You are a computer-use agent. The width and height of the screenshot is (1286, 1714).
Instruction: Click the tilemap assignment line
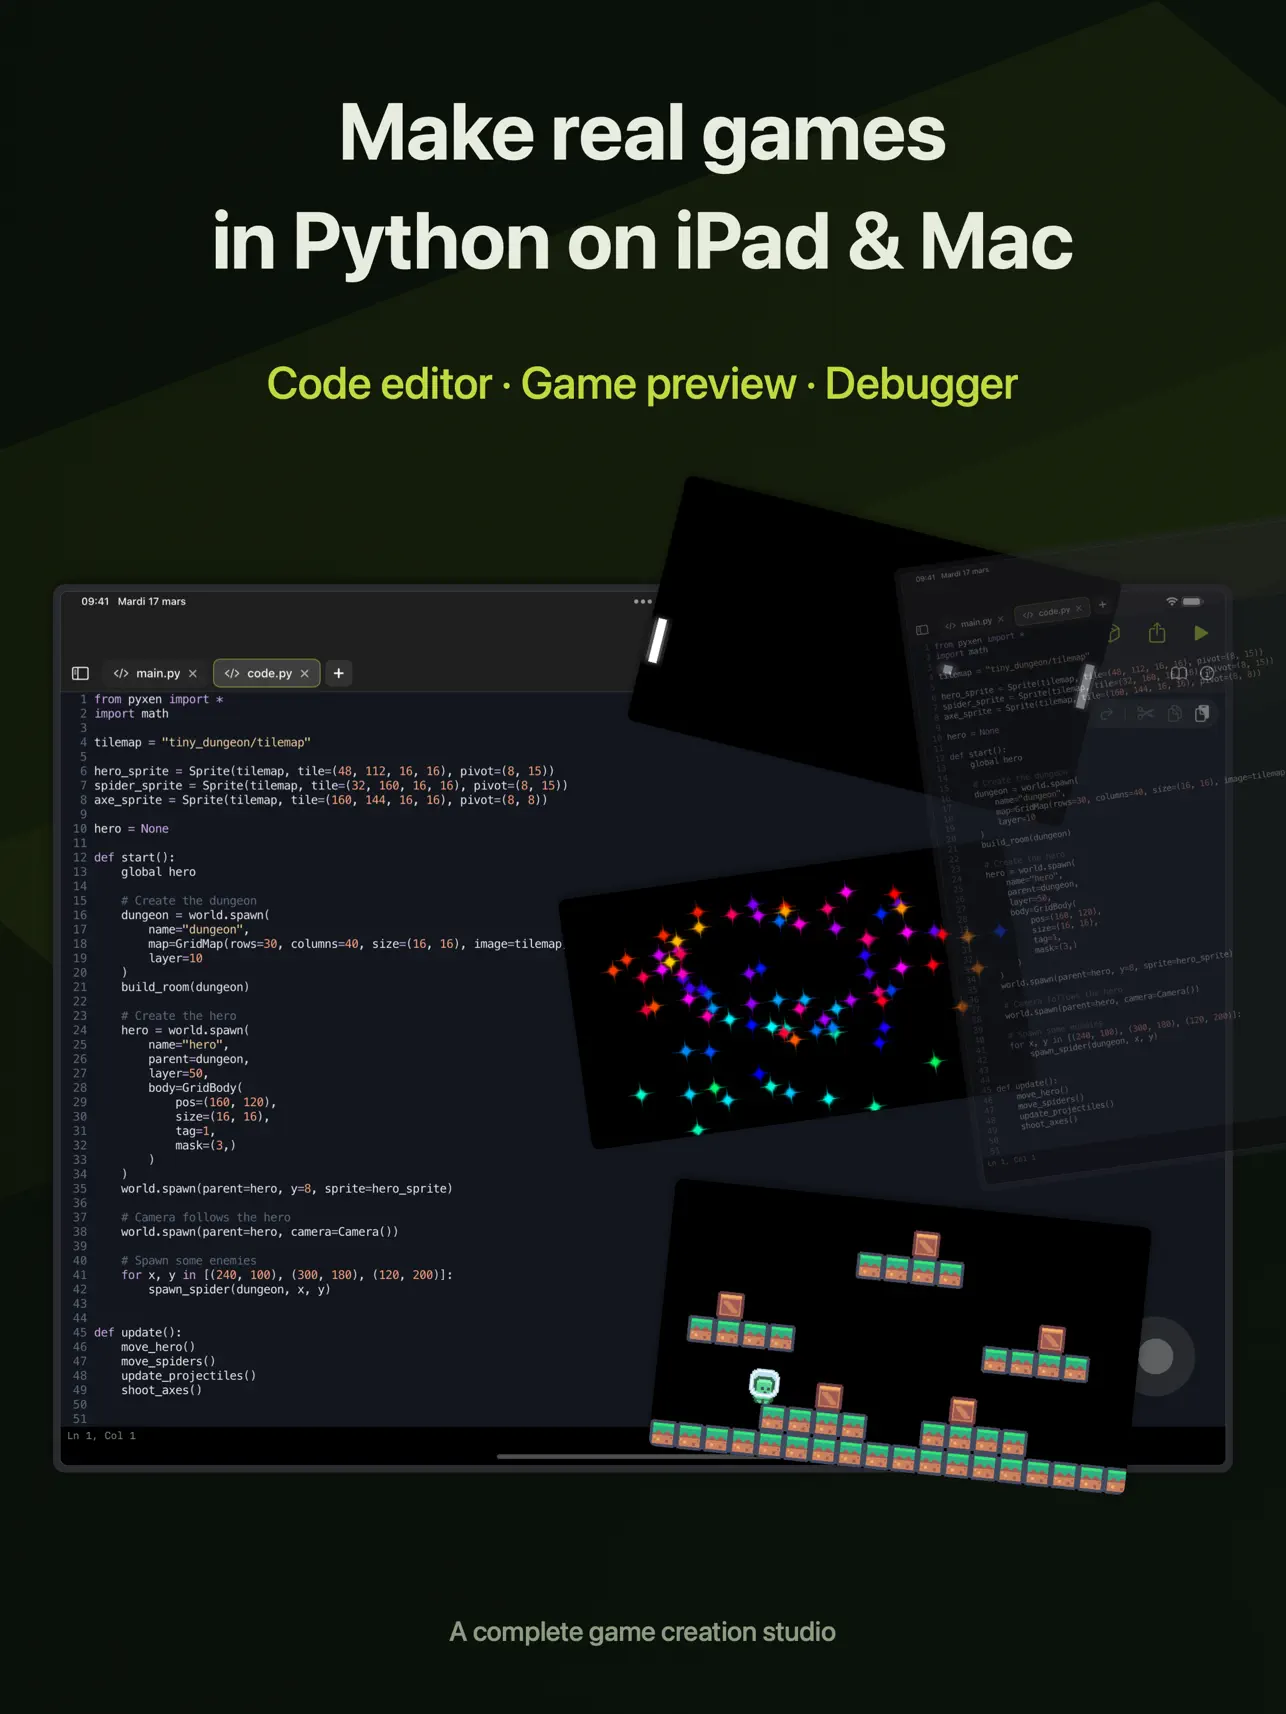tap(202, 742)
